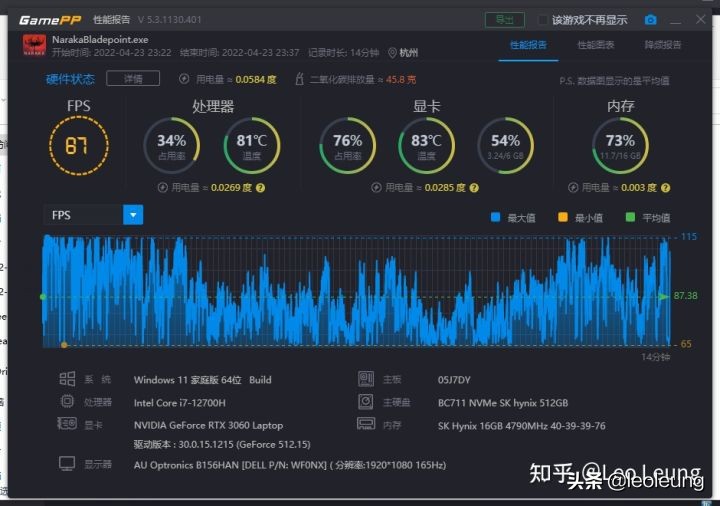Click the 05J7DY motherboard value
The width and height of the screenshot is (720, 506).
coord(454,380)
